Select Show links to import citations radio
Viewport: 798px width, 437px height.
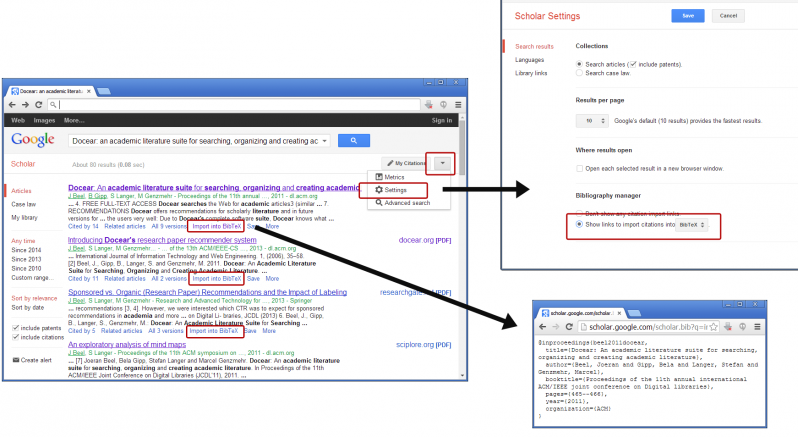tap(579, 224)
